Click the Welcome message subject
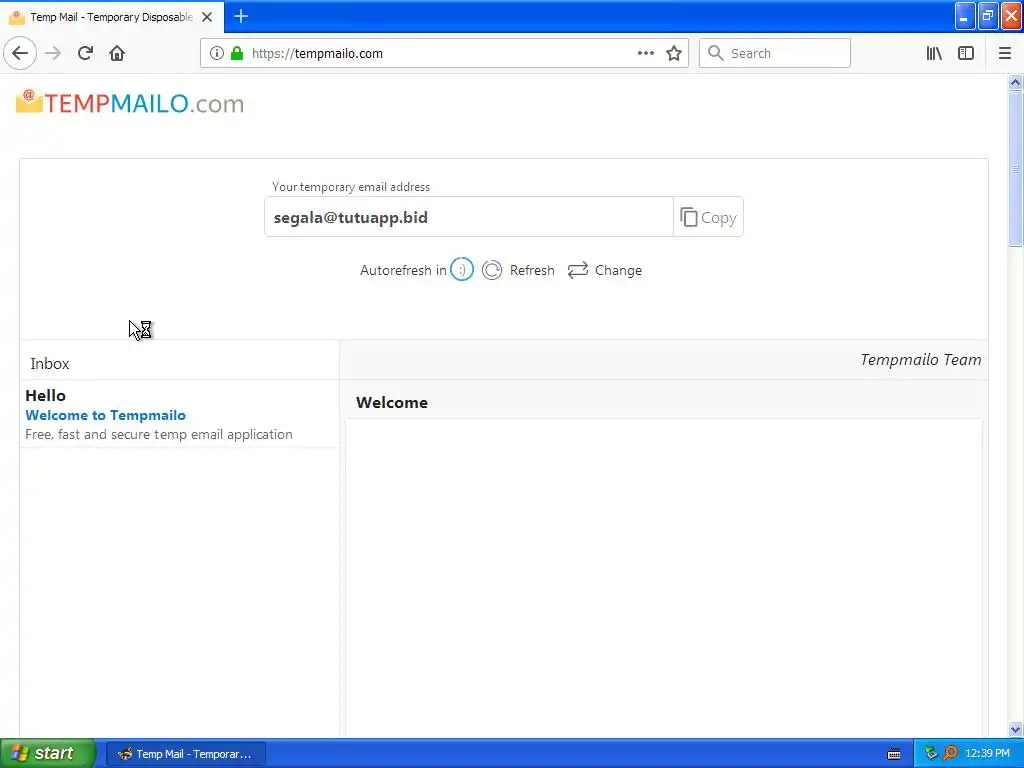 pos(392,402)
